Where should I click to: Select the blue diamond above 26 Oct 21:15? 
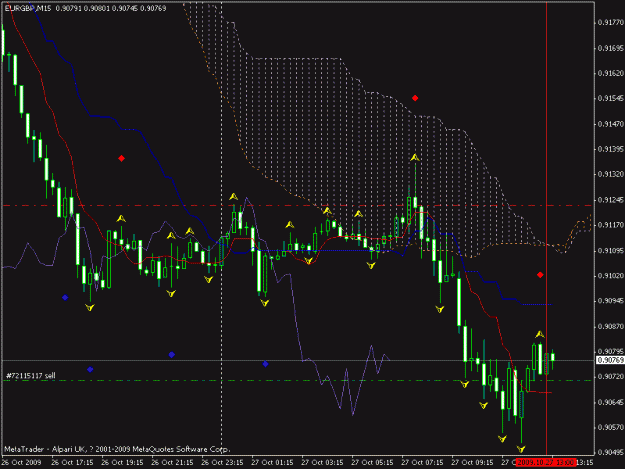click(171, 355)
